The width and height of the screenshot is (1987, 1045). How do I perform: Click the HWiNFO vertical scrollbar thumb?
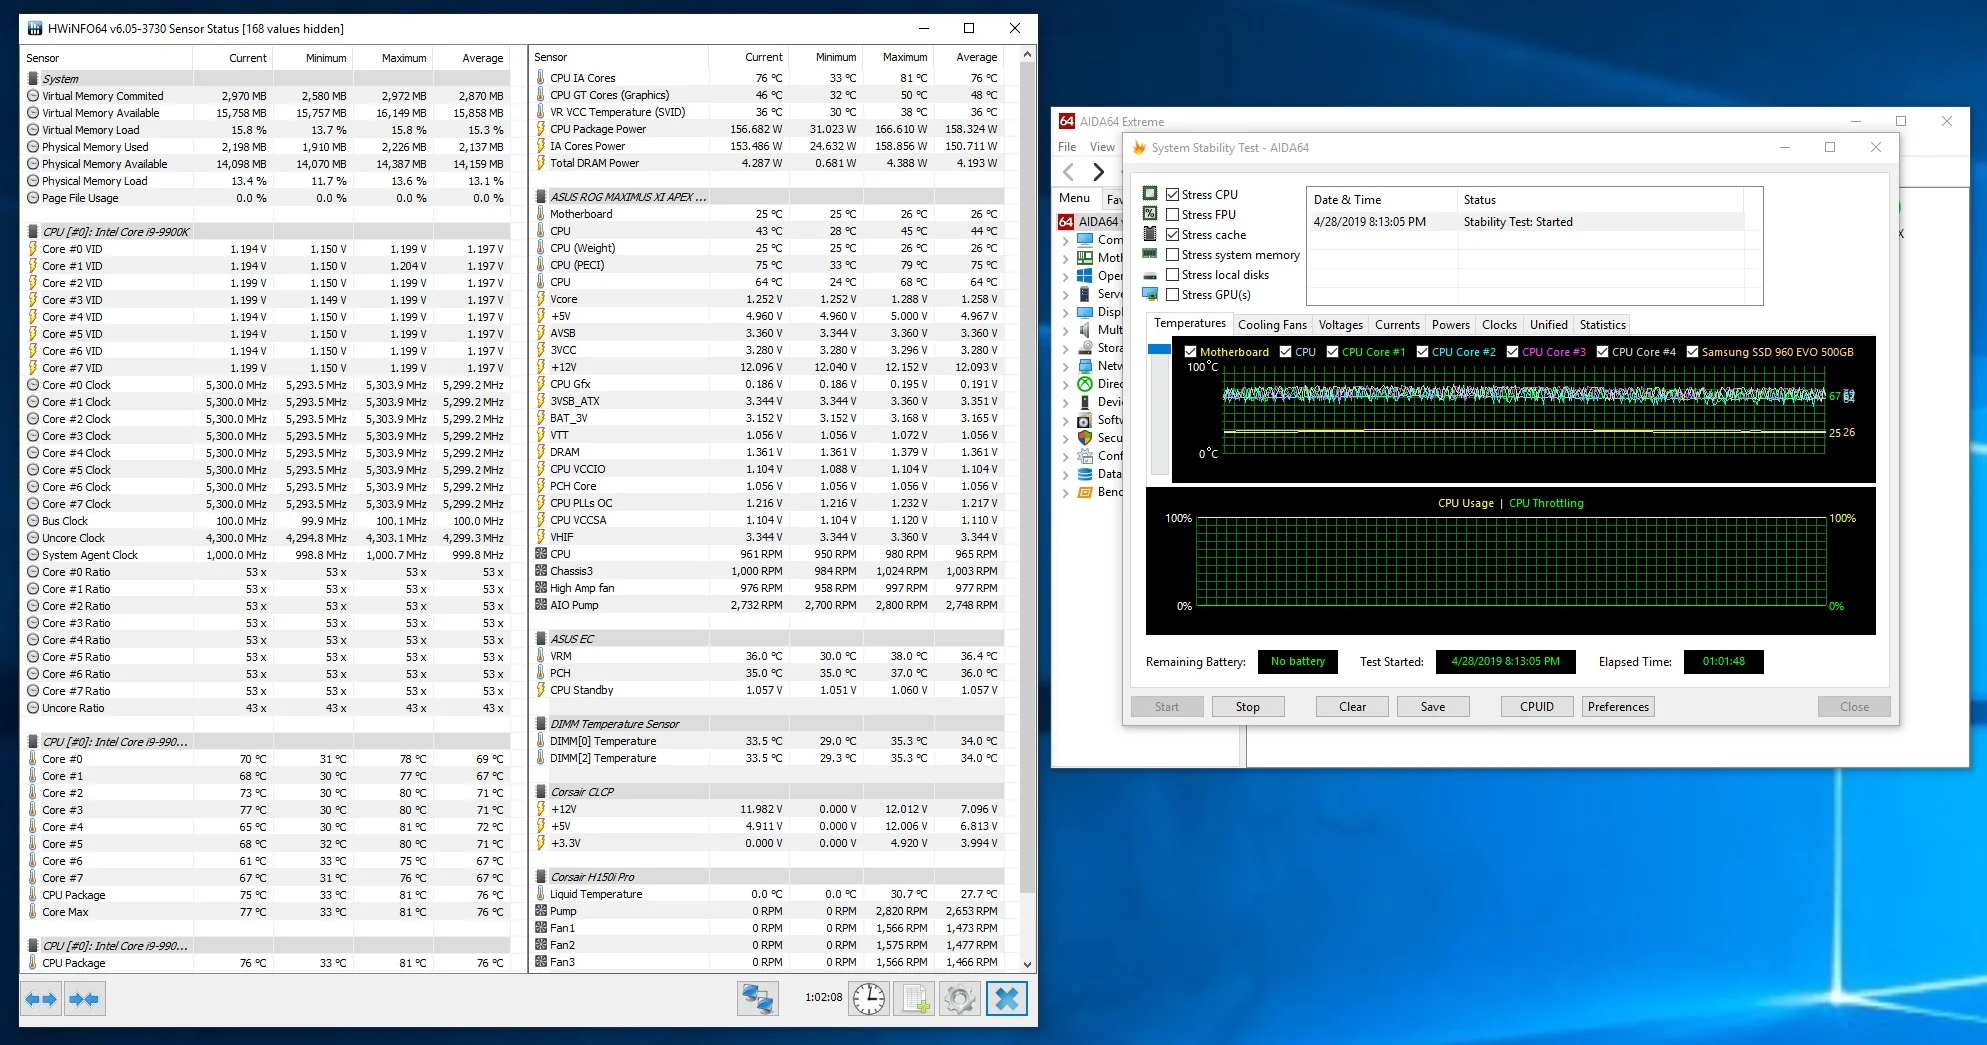tap(1026, 478)
